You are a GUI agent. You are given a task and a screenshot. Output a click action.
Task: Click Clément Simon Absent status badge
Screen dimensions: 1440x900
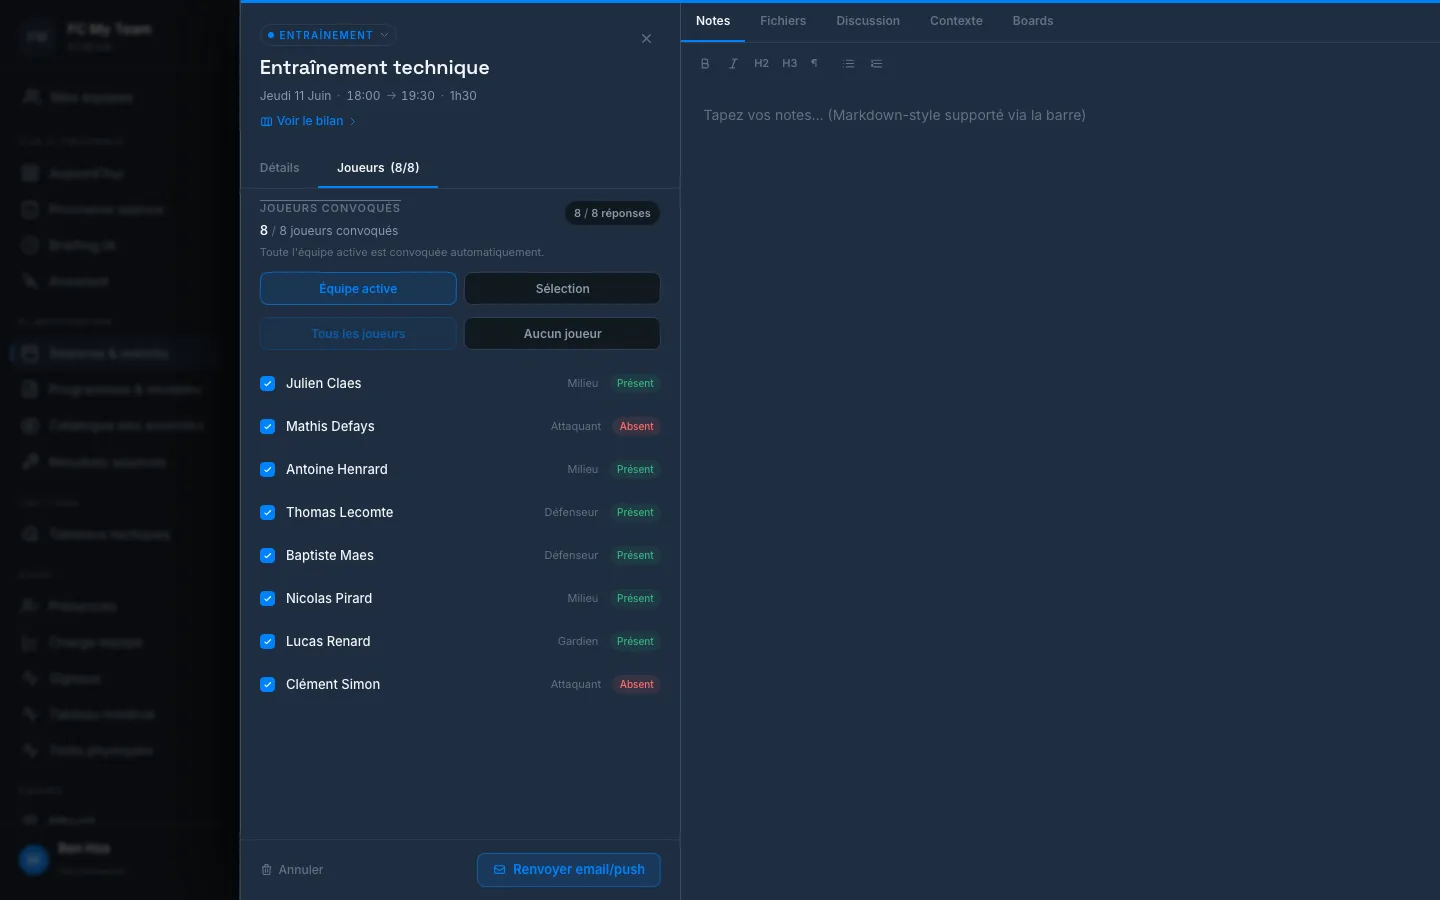[x=636, y=685]
